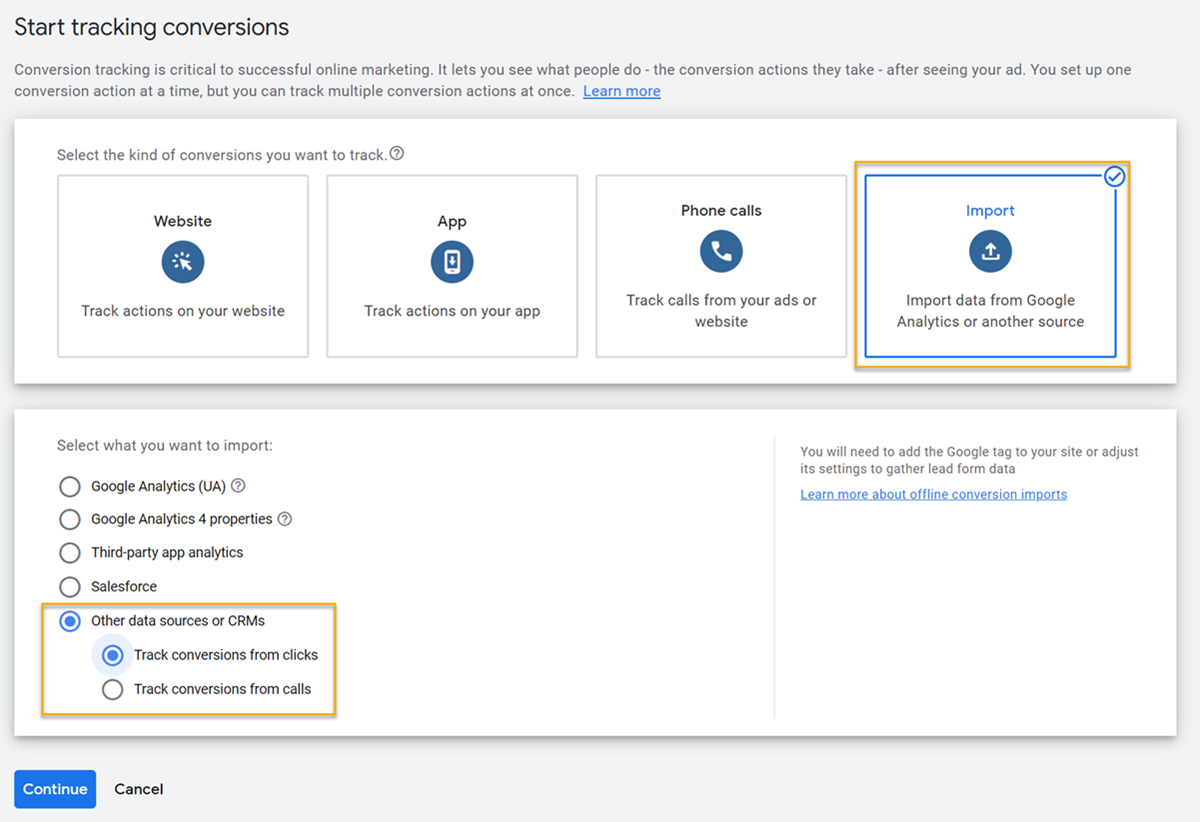Click help icon next to Google Analytics (UA)

pos(238,486)
